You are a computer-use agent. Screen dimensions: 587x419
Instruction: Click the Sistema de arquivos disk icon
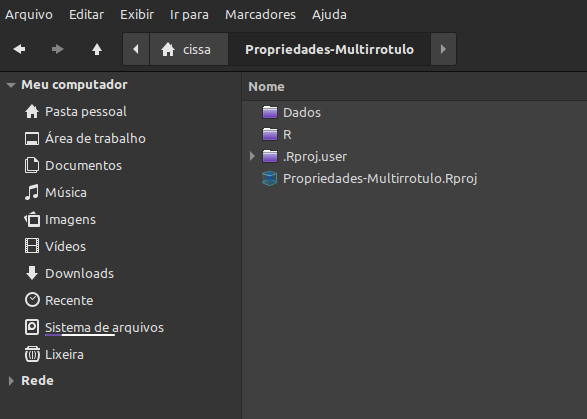[x=32, y=327]
